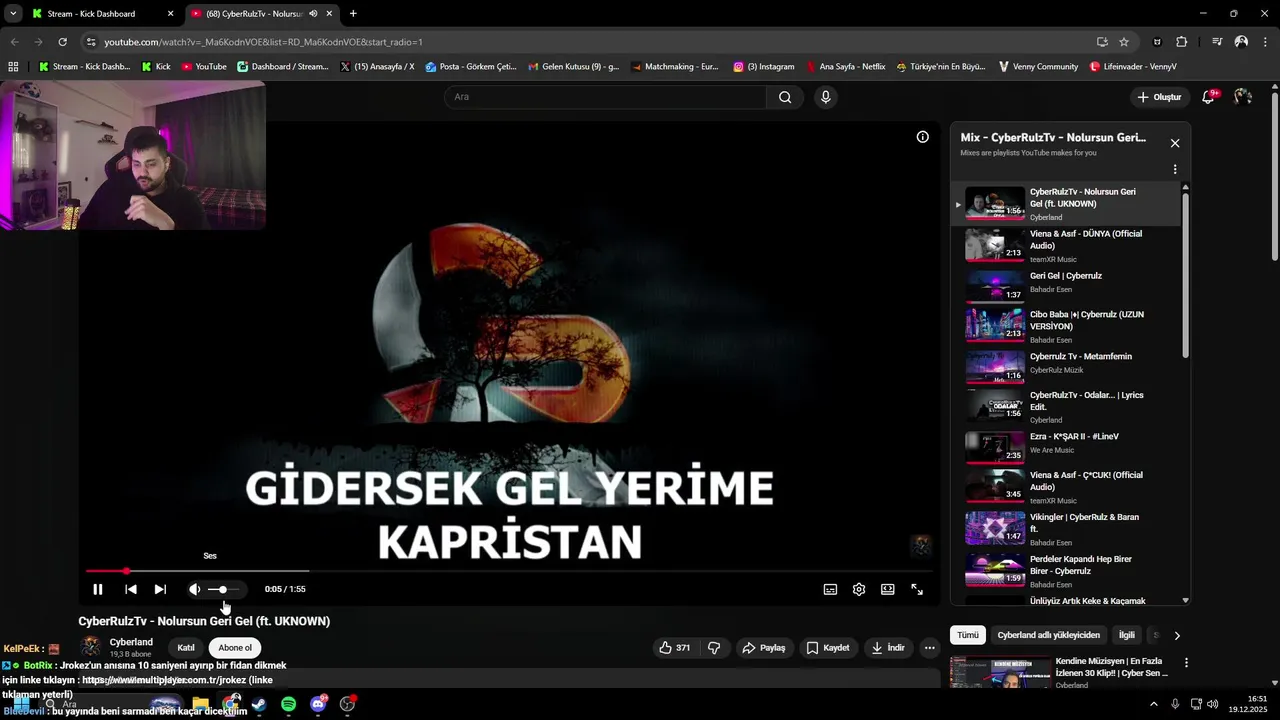
Task: Open the info card icon on the video
Action: (x=922, y=137)
